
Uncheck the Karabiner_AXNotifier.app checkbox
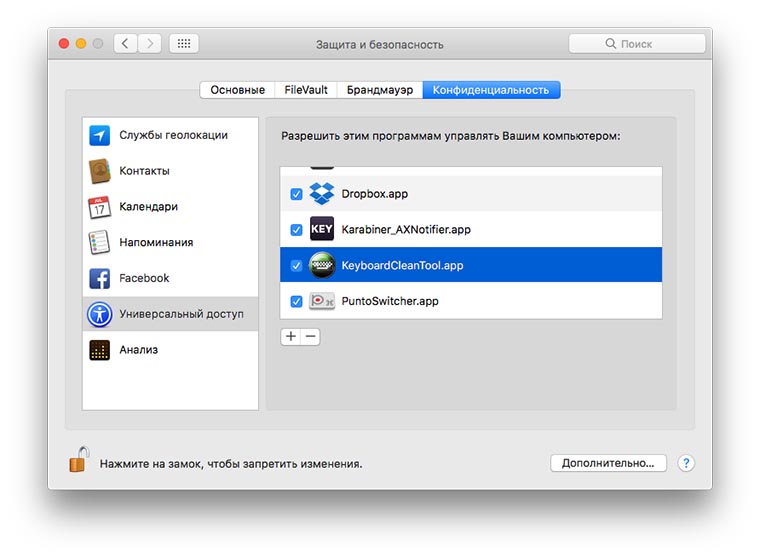point(296,229)
